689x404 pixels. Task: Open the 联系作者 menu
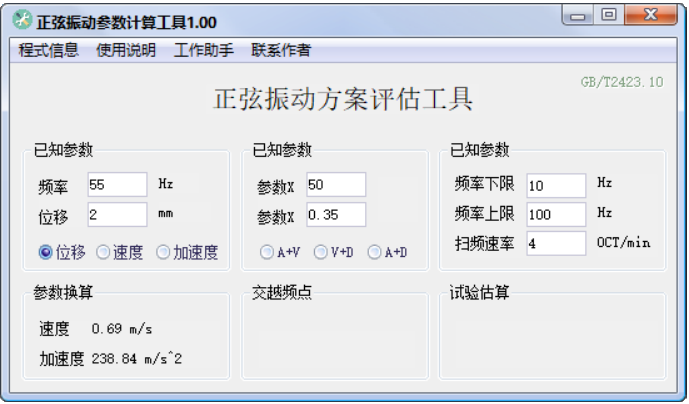click(x=280, y=50)
